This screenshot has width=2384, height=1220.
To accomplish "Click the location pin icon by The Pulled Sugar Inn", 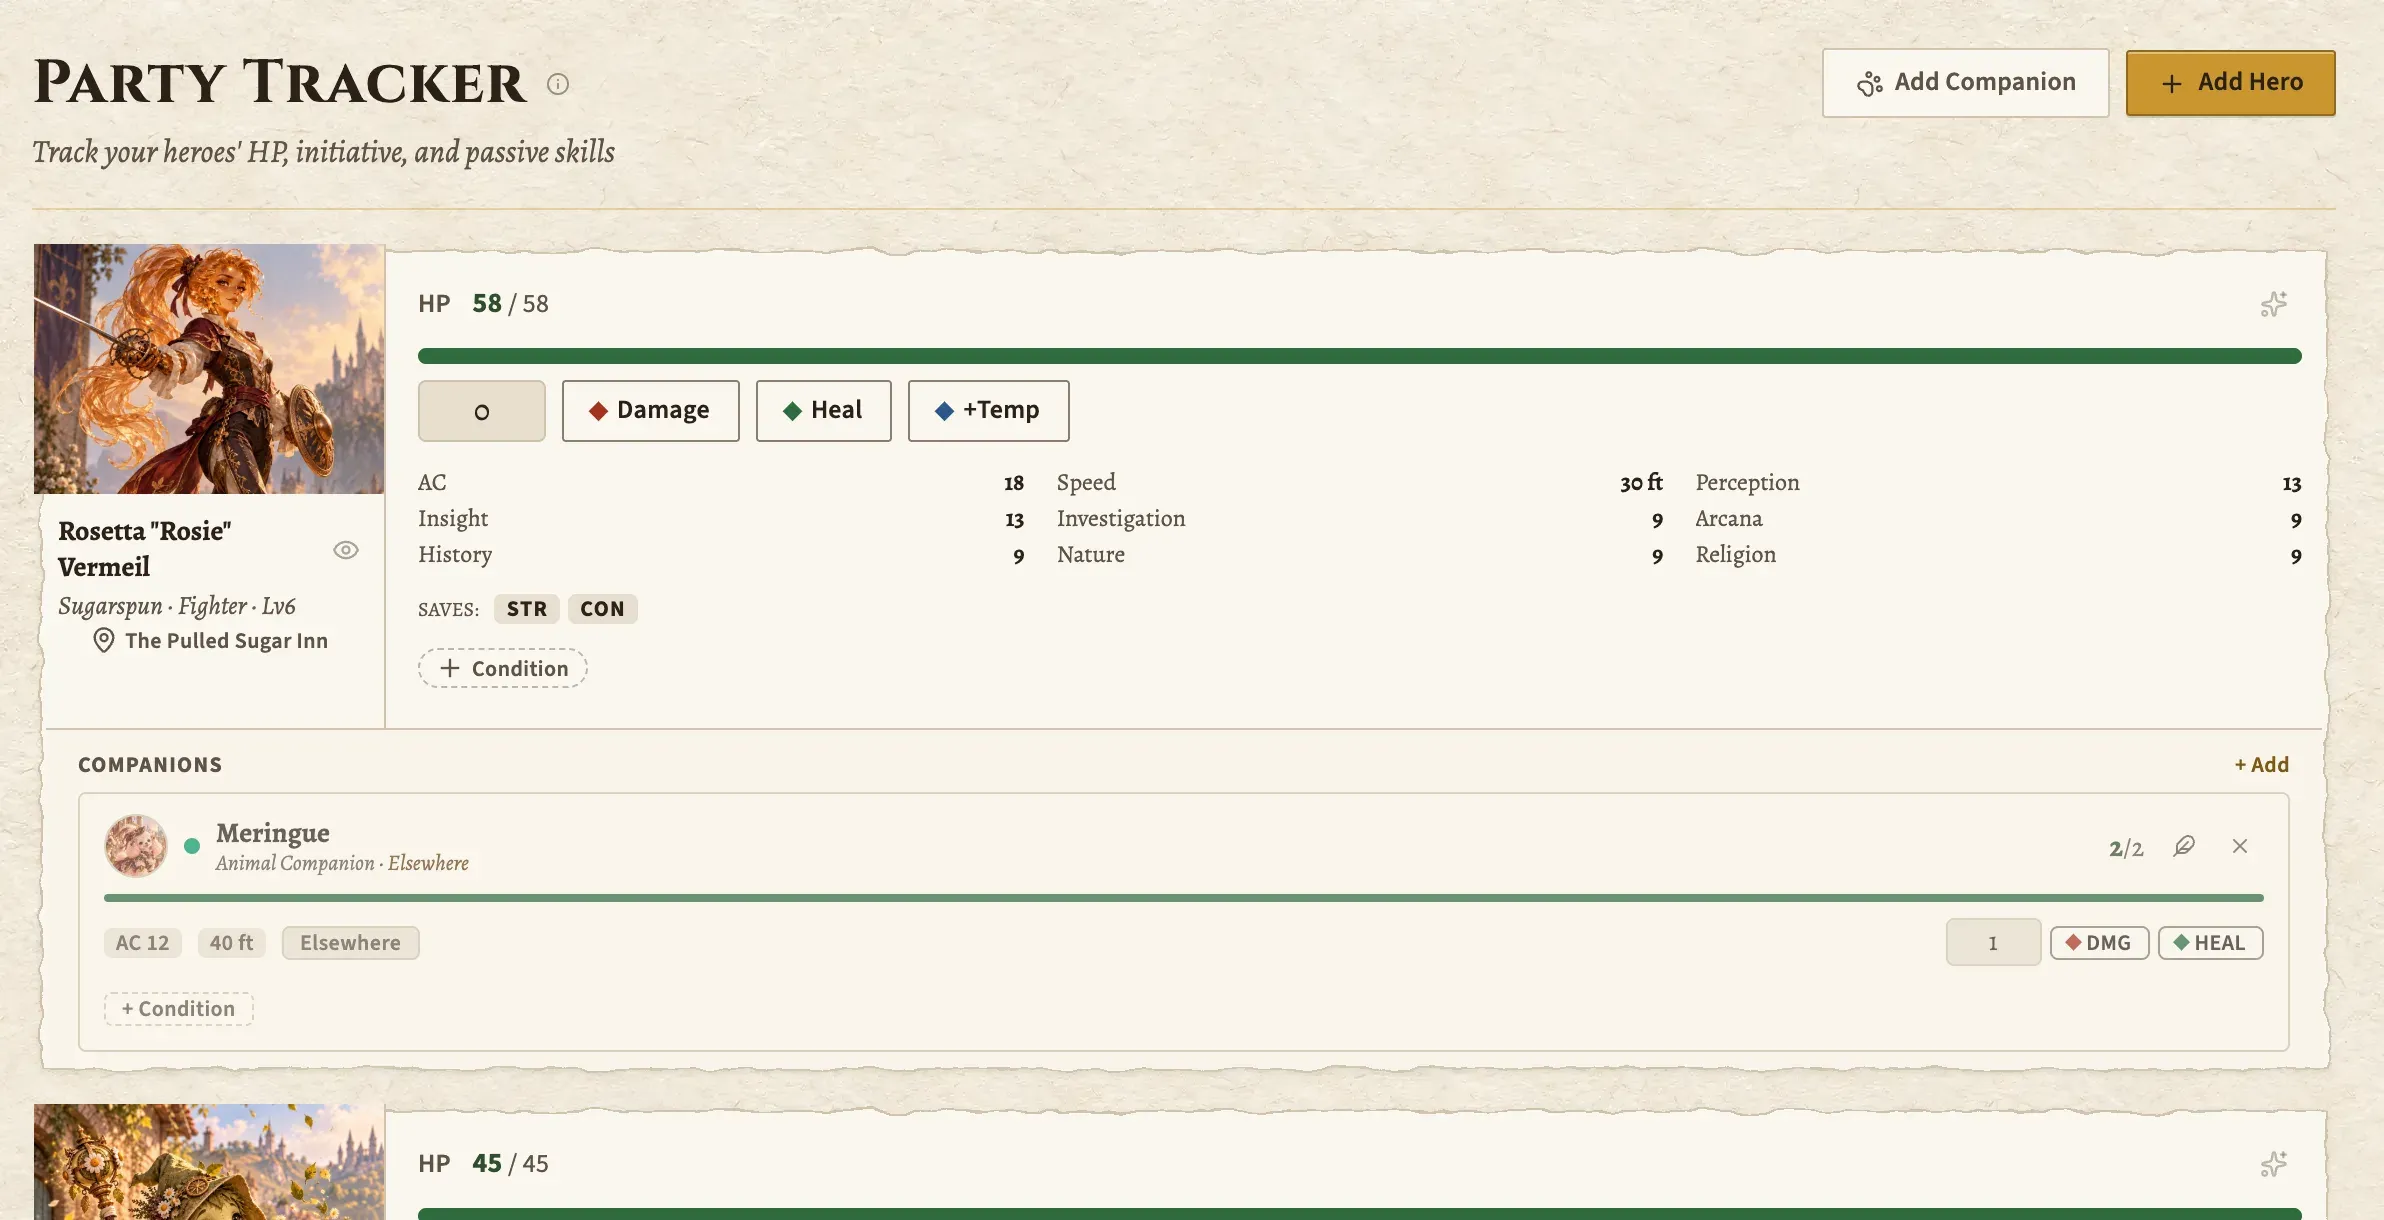I will (103, 641).
